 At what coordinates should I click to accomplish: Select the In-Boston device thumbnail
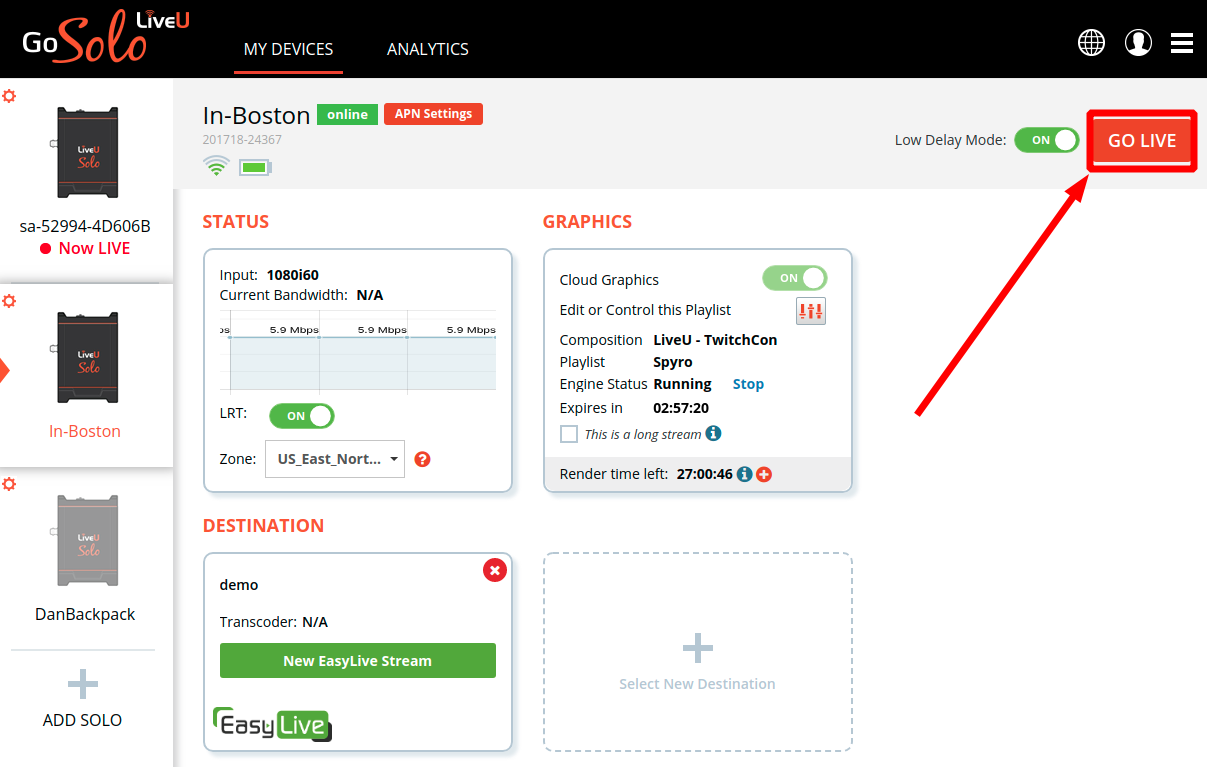(84, 358)
